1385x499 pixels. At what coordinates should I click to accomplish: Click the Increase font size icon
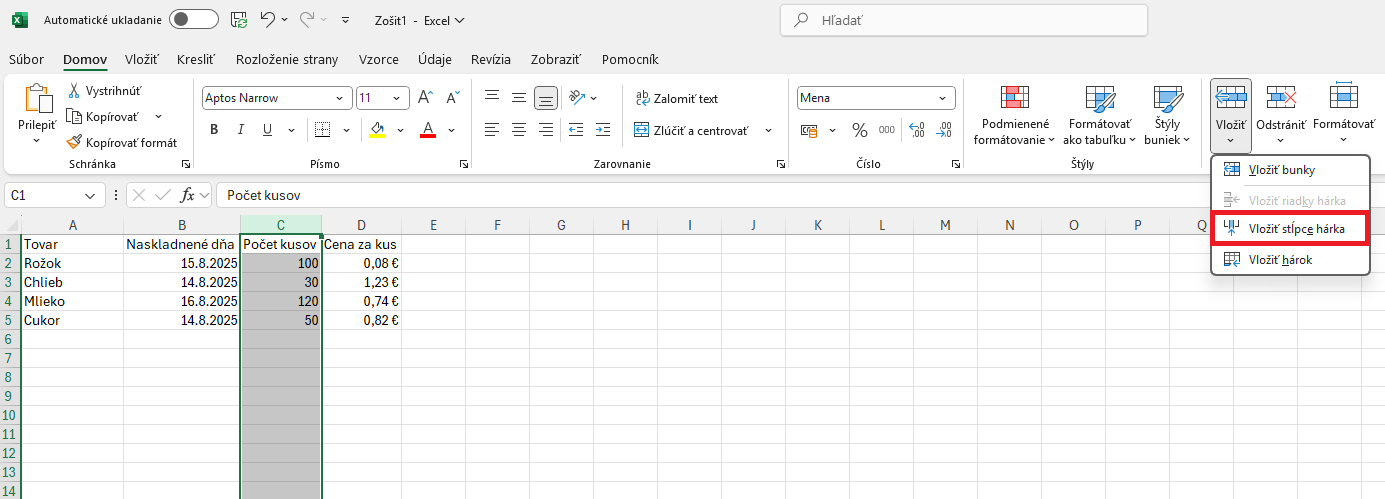pos(425,98)
